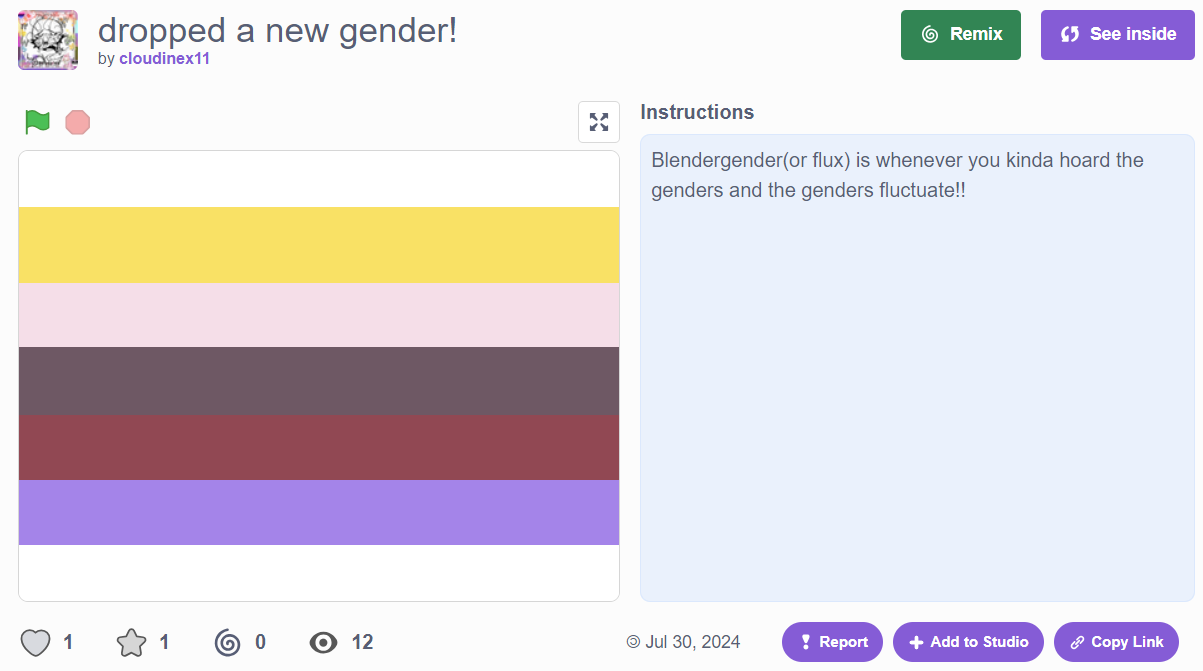The width and height of the screenshot is (1203, 671).
Task: Click the maroon stripe on the stage
Action: pos(319,447)
